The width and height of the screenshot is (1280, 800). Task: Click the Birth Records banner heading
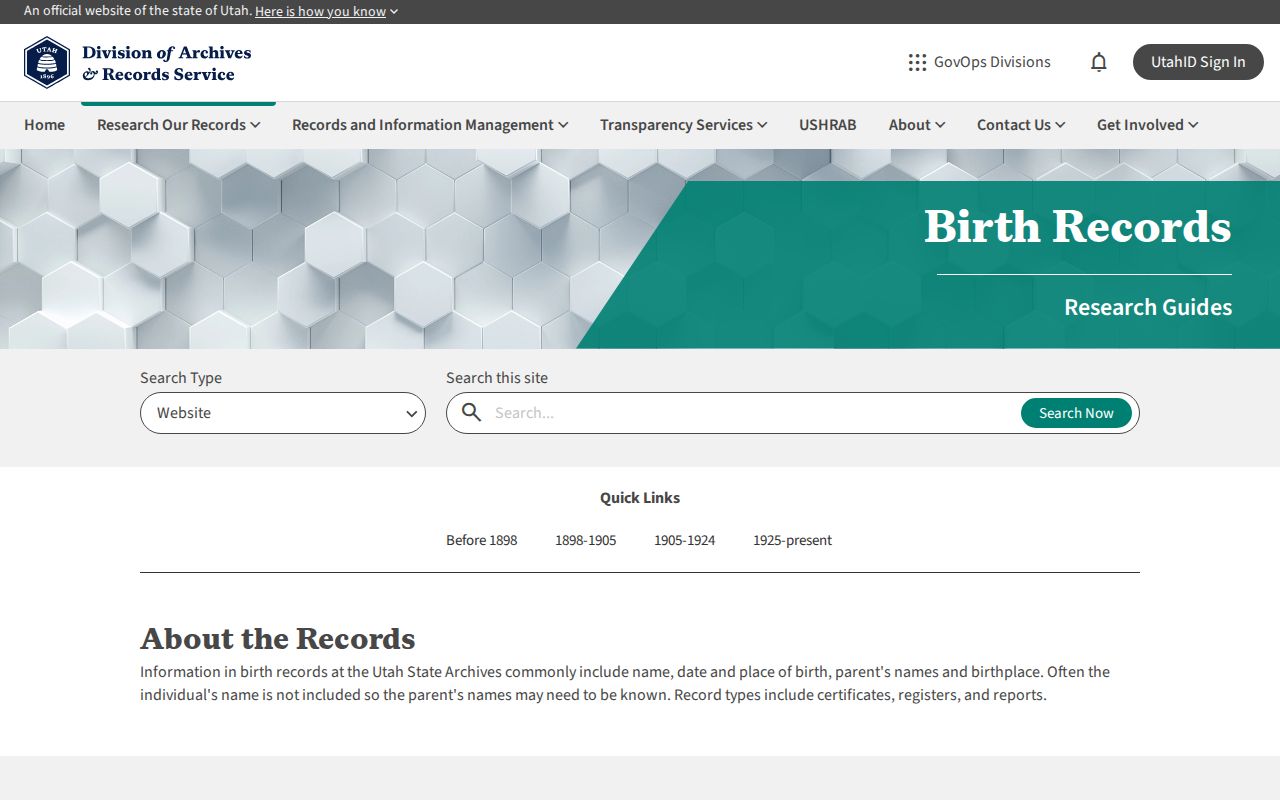click(1078, 226)
